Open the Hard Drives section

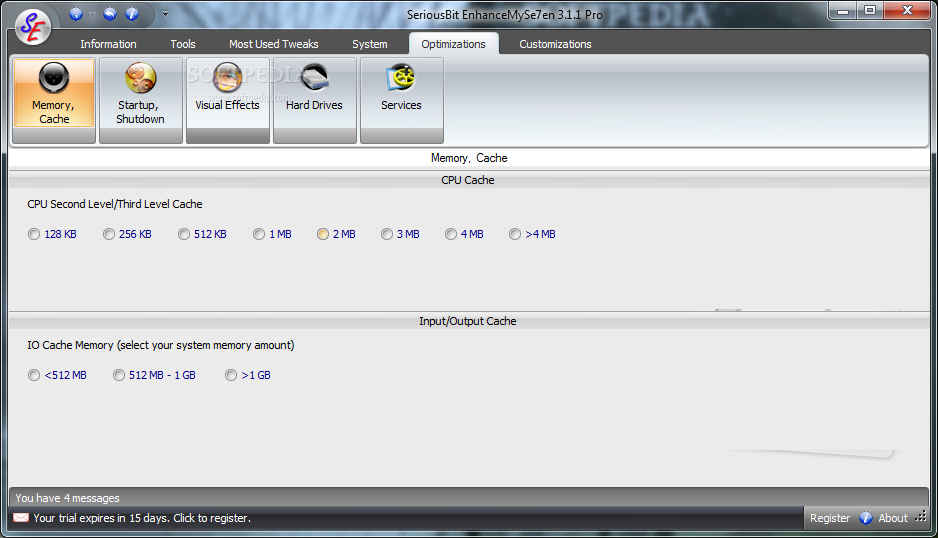click(x=315, y=100)
